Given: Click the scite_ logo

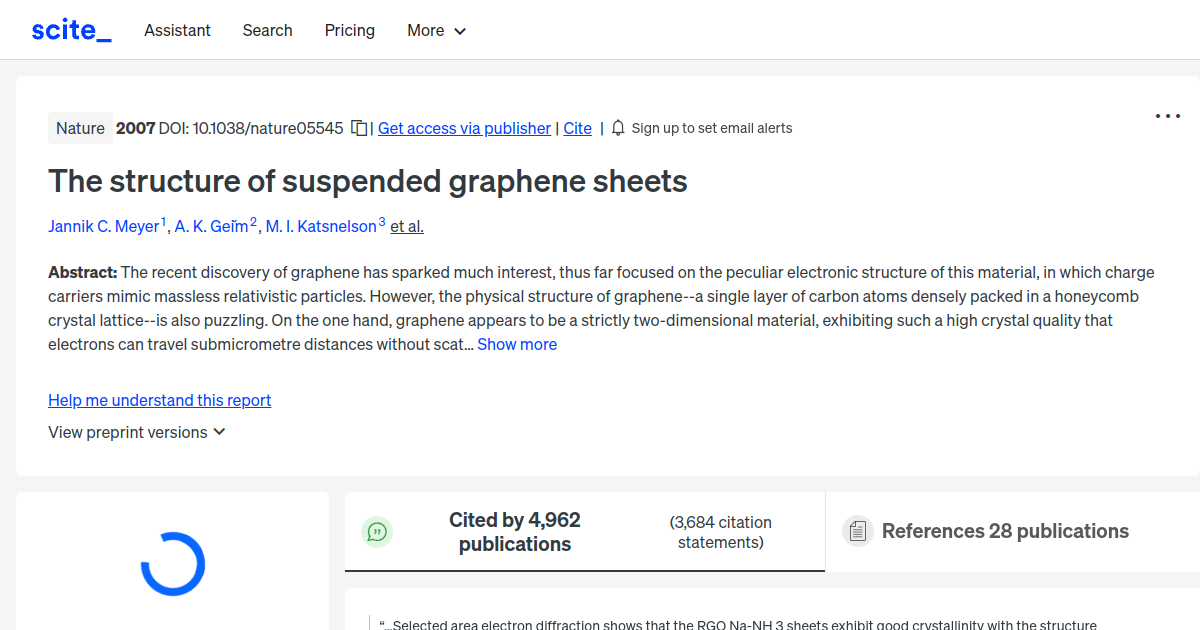Looking at the screenshot, I should pos(70,29).
